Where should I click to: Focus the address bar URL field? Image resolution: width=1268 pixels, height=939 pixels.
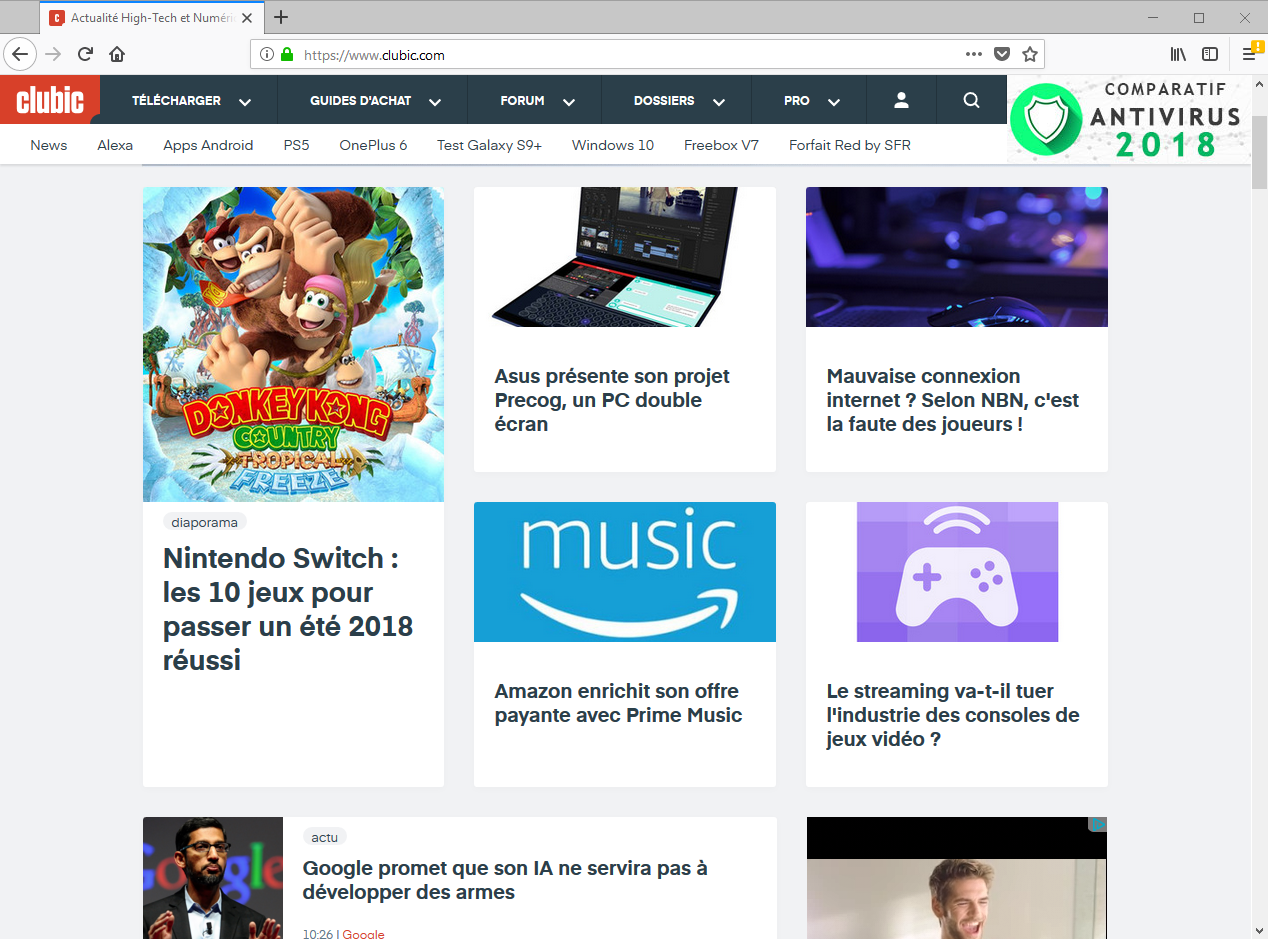[630, 55]
